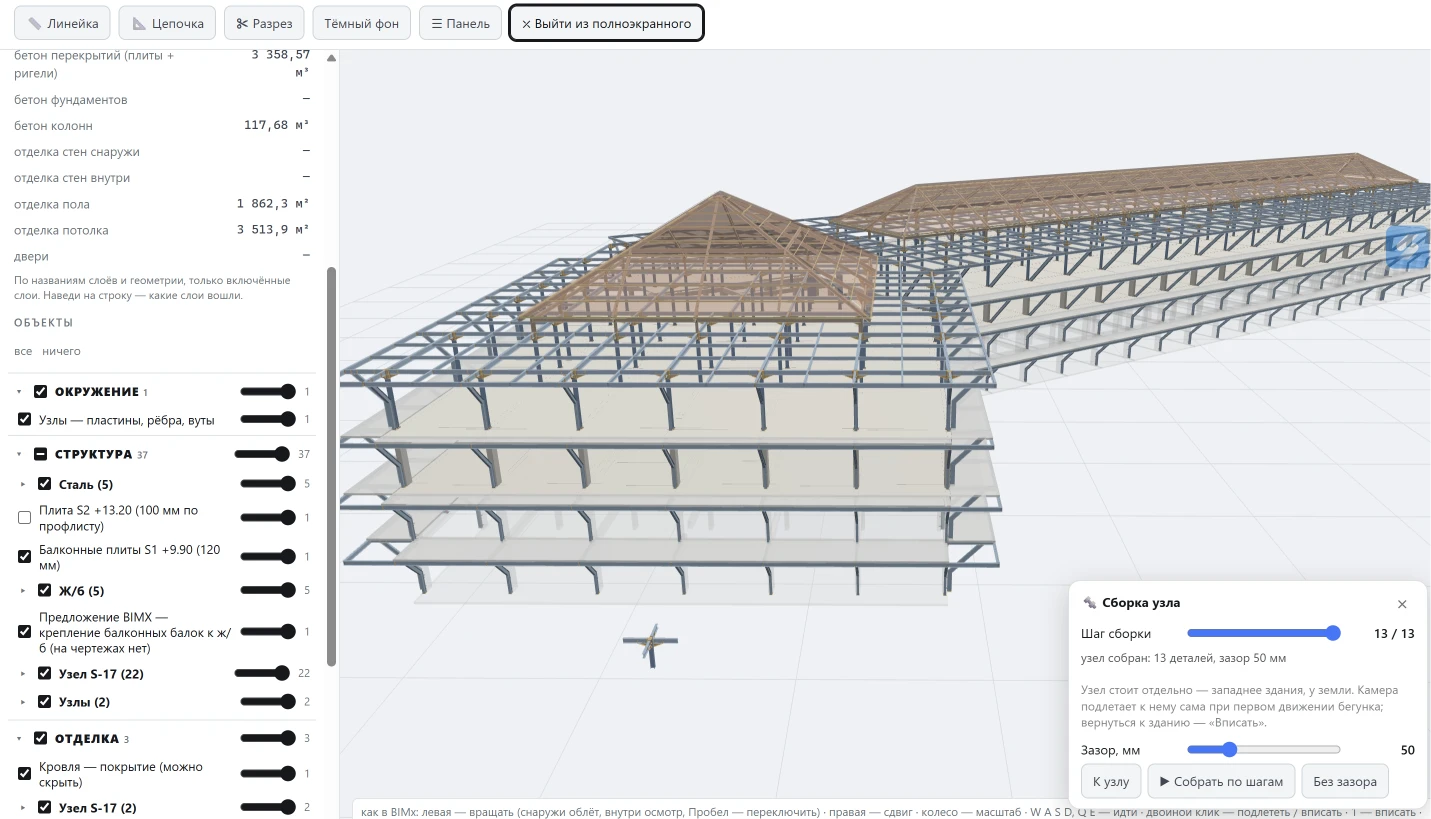Exit fullscreen with Выйти из полноэкранного

606,23
